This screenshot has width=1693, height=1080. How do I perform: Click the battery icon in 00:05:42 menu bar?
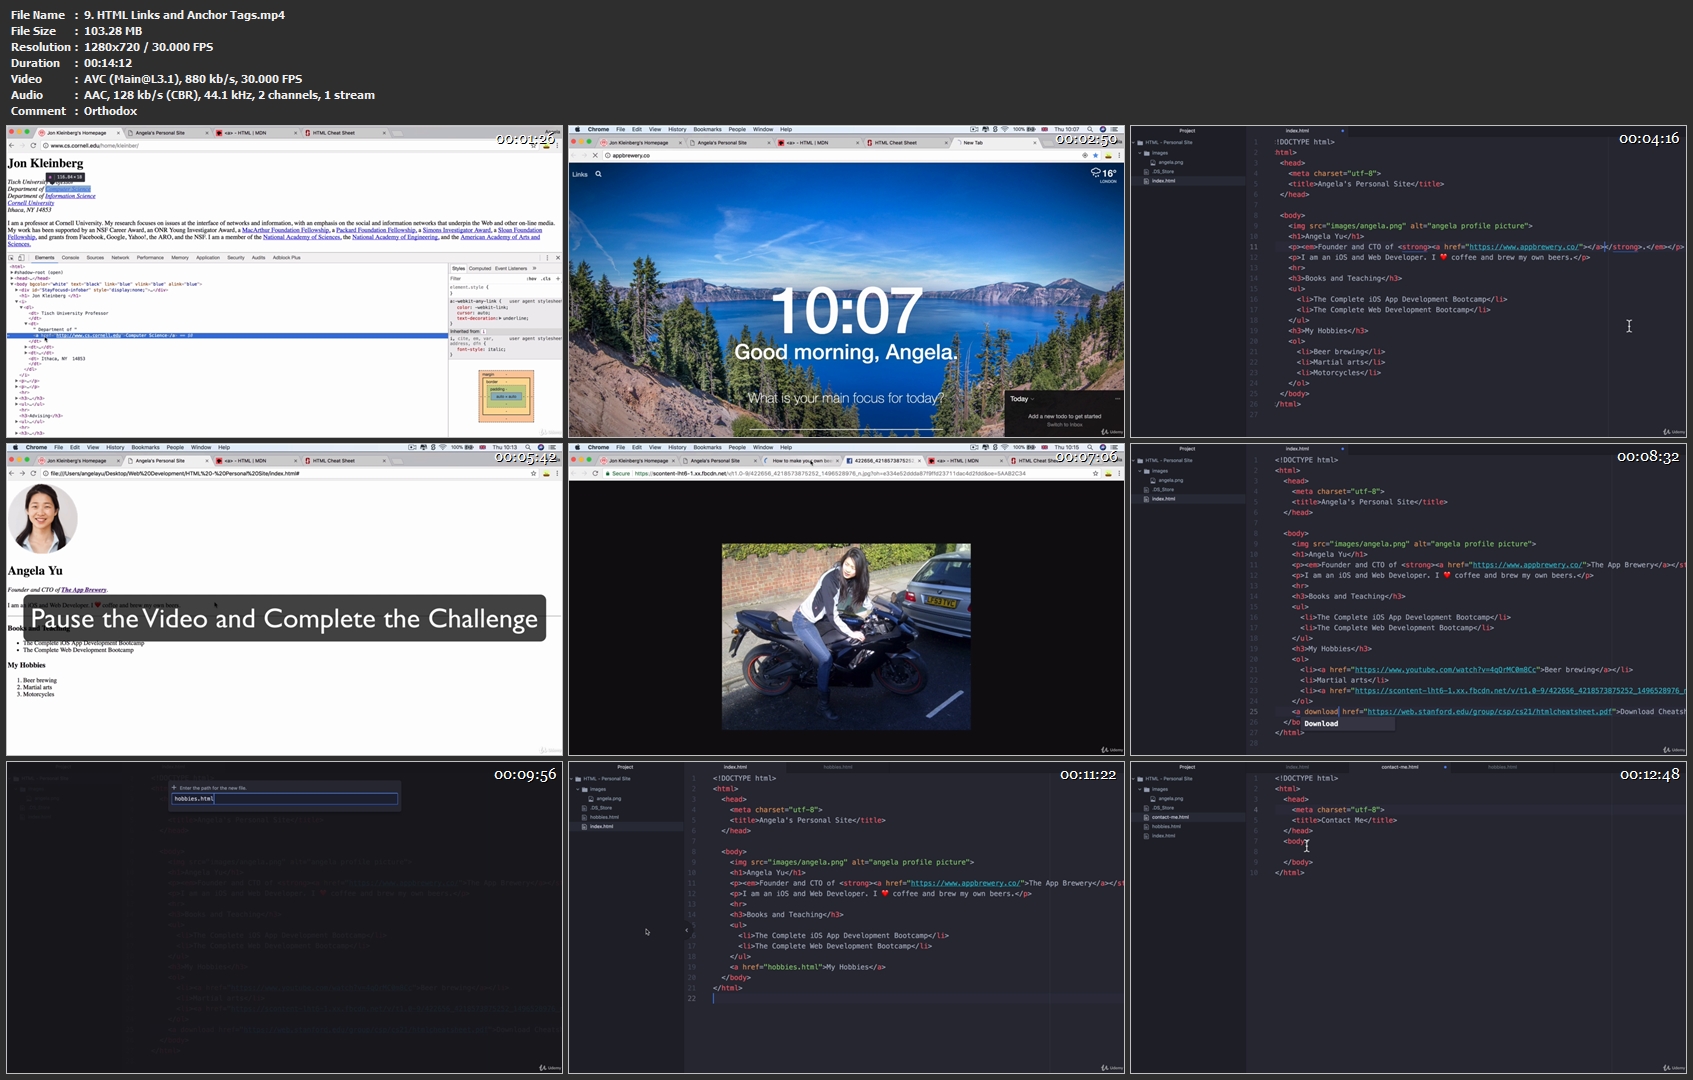pyautogui.click(x=471, y=447)
